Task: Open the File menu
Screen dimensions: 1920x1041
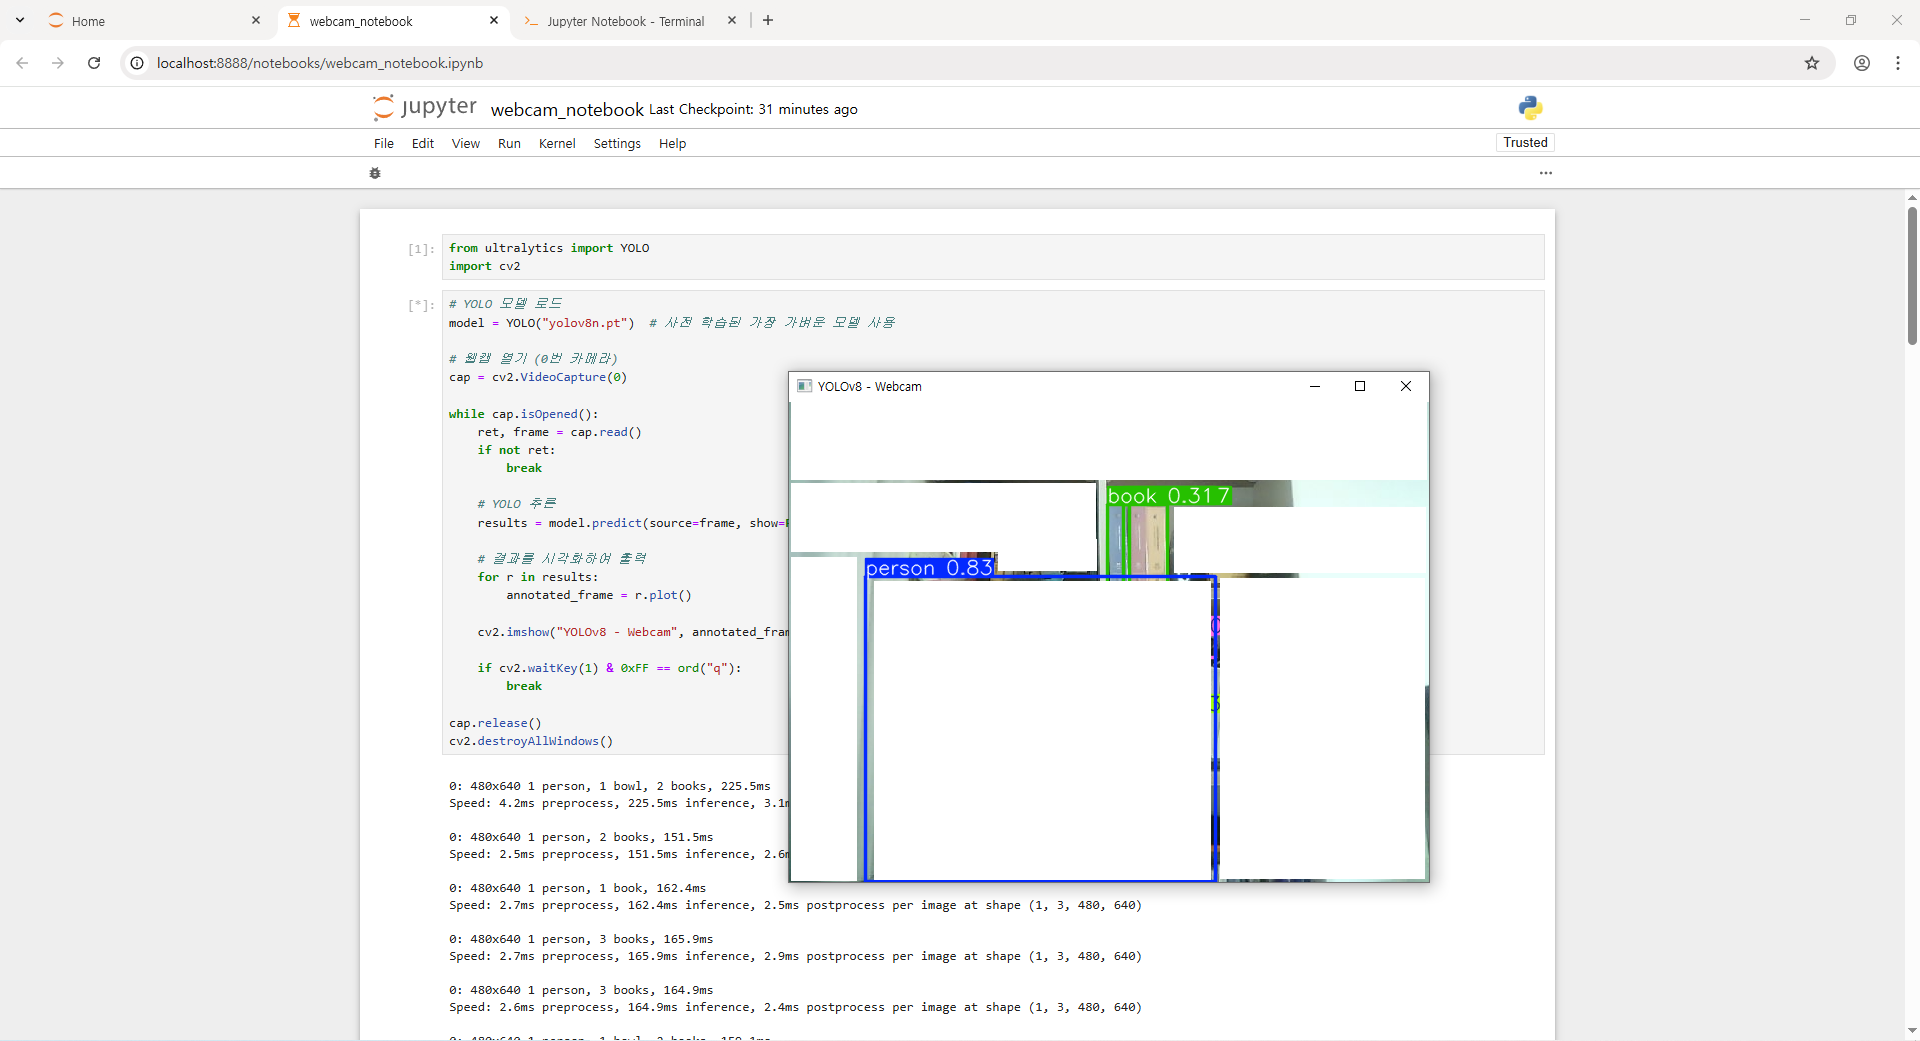Action: [384, 143]
